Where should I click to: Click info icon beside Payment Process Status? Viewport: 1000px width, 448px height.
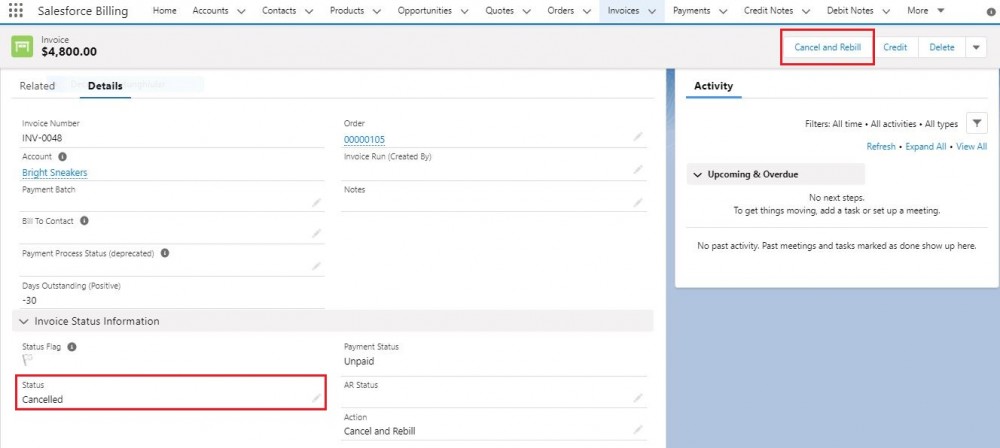(x=165, y=253)
